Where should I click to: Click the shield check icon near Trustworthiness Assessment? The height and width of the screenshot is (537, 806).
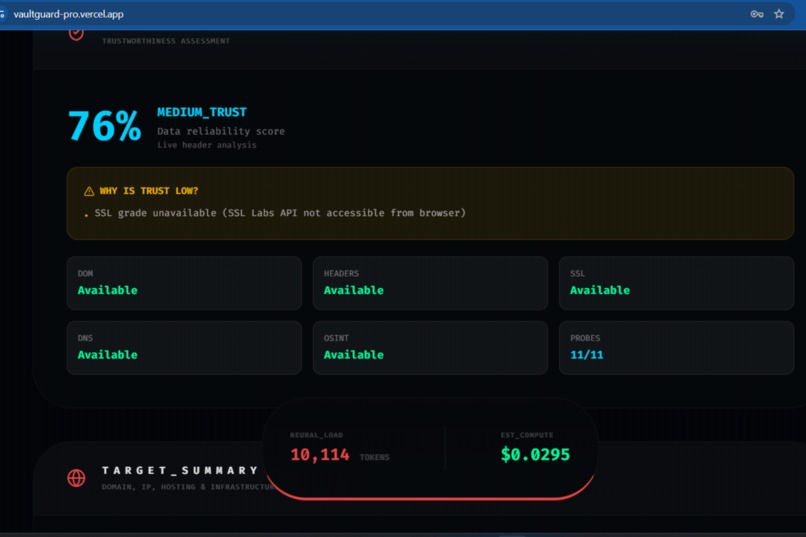click(x=76, y=34)
